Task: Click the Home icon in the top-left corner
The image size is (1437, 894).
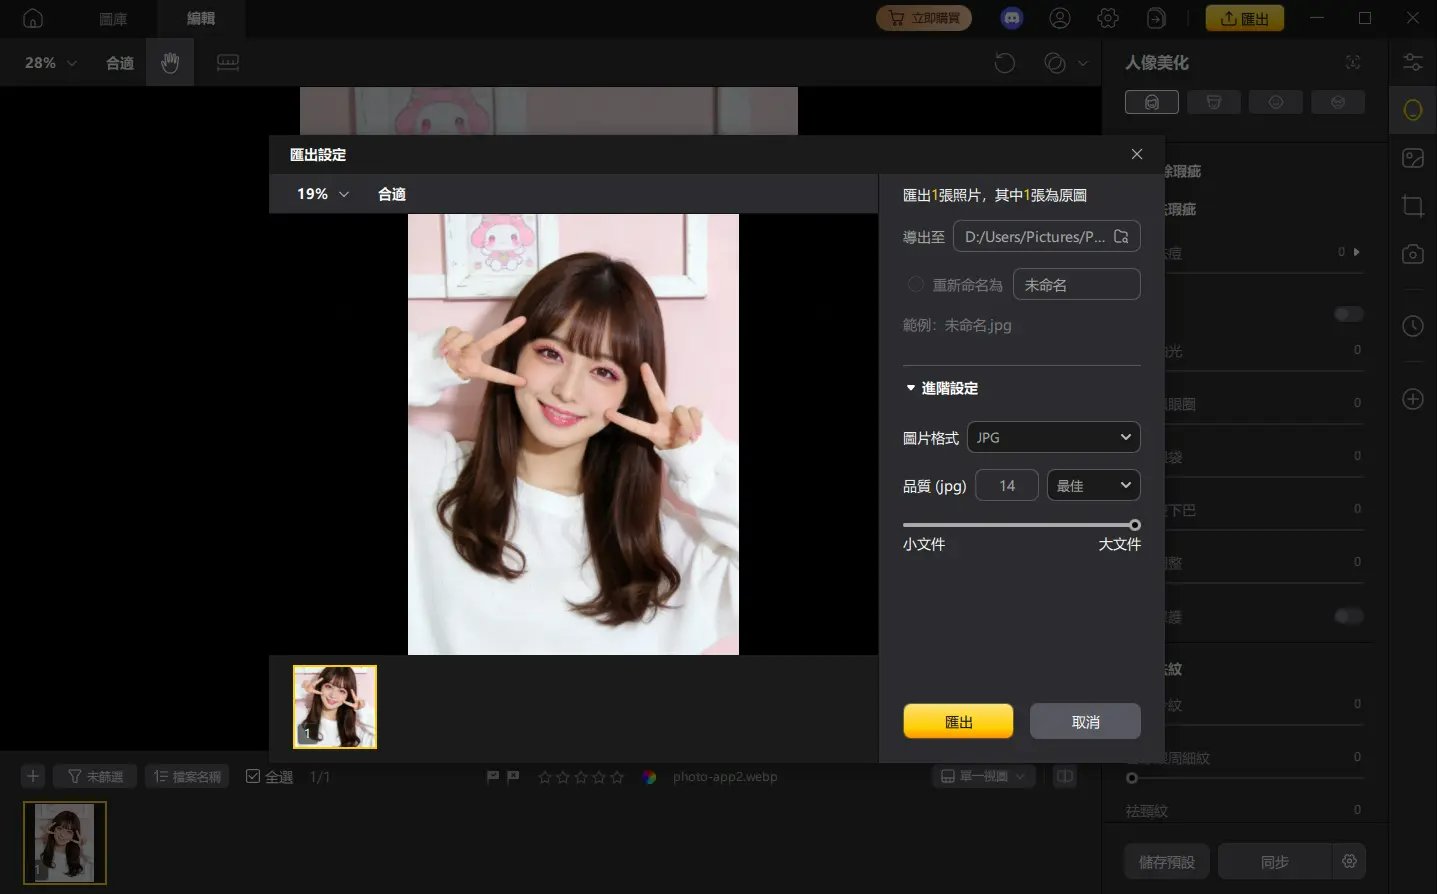Action: tap(34, 17)
